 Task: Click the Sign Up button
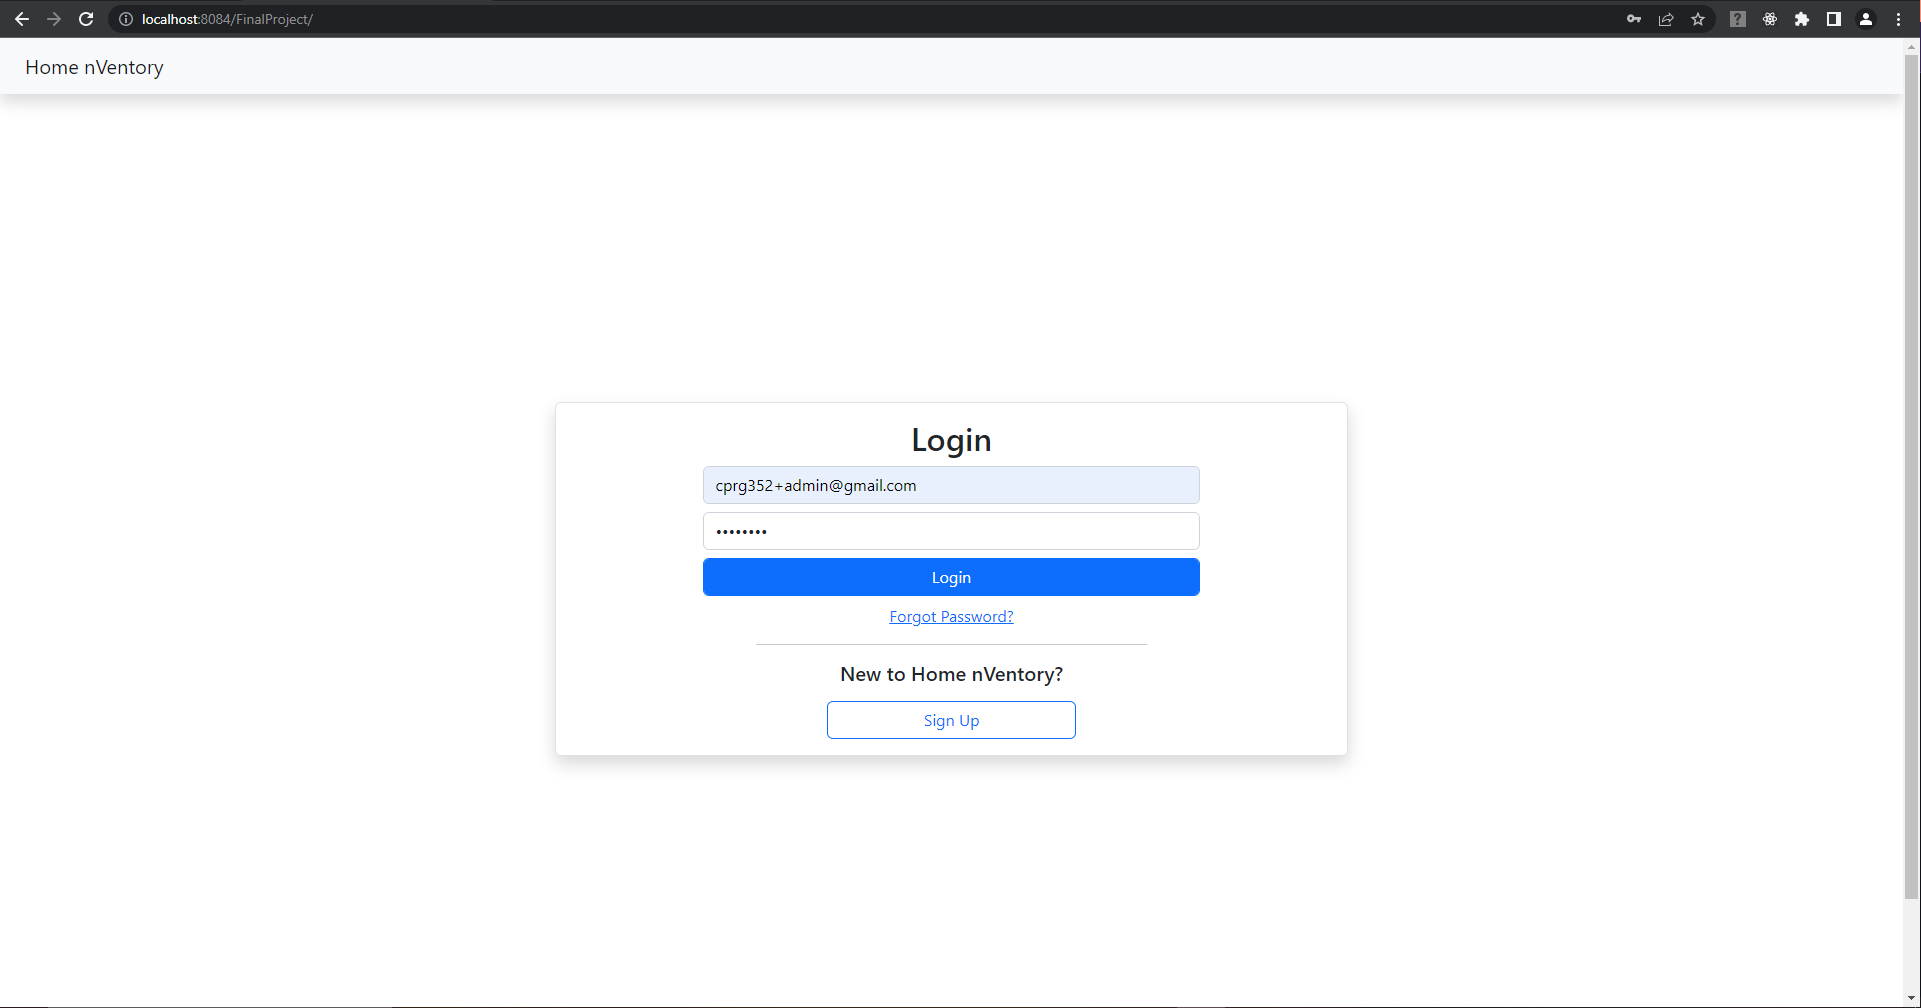pyautogui.click(x=951, y=720)
